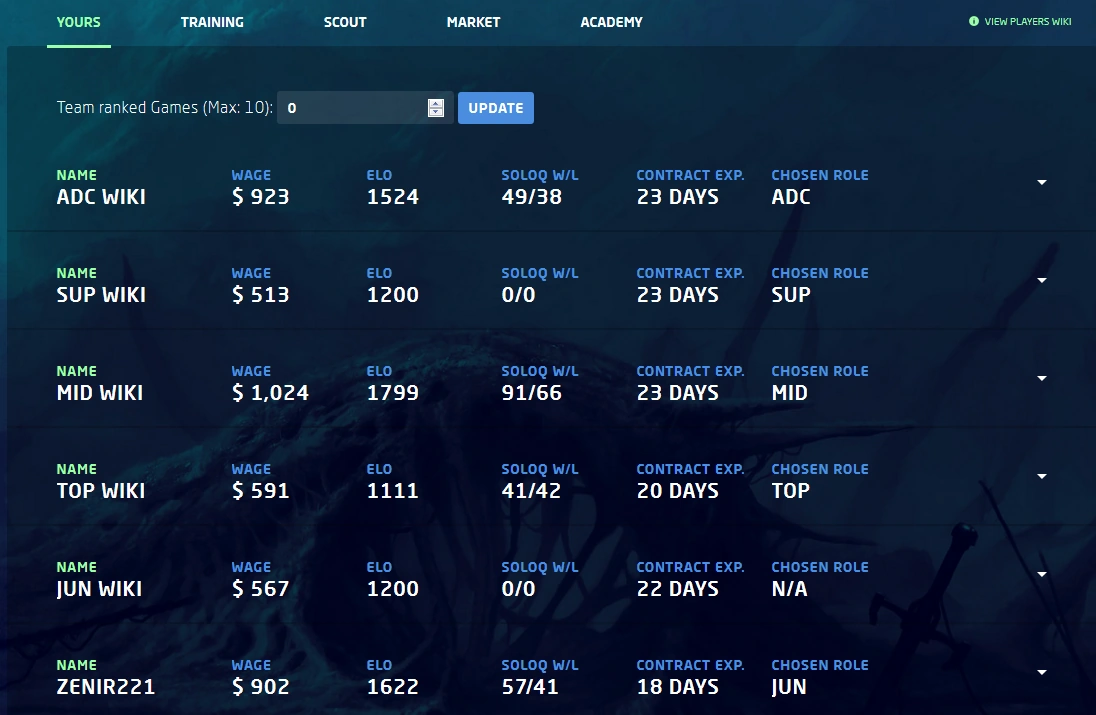Switch to the TRAINING tab
Viewport: 1096px width, 715px height.
(x=212, y=21)
